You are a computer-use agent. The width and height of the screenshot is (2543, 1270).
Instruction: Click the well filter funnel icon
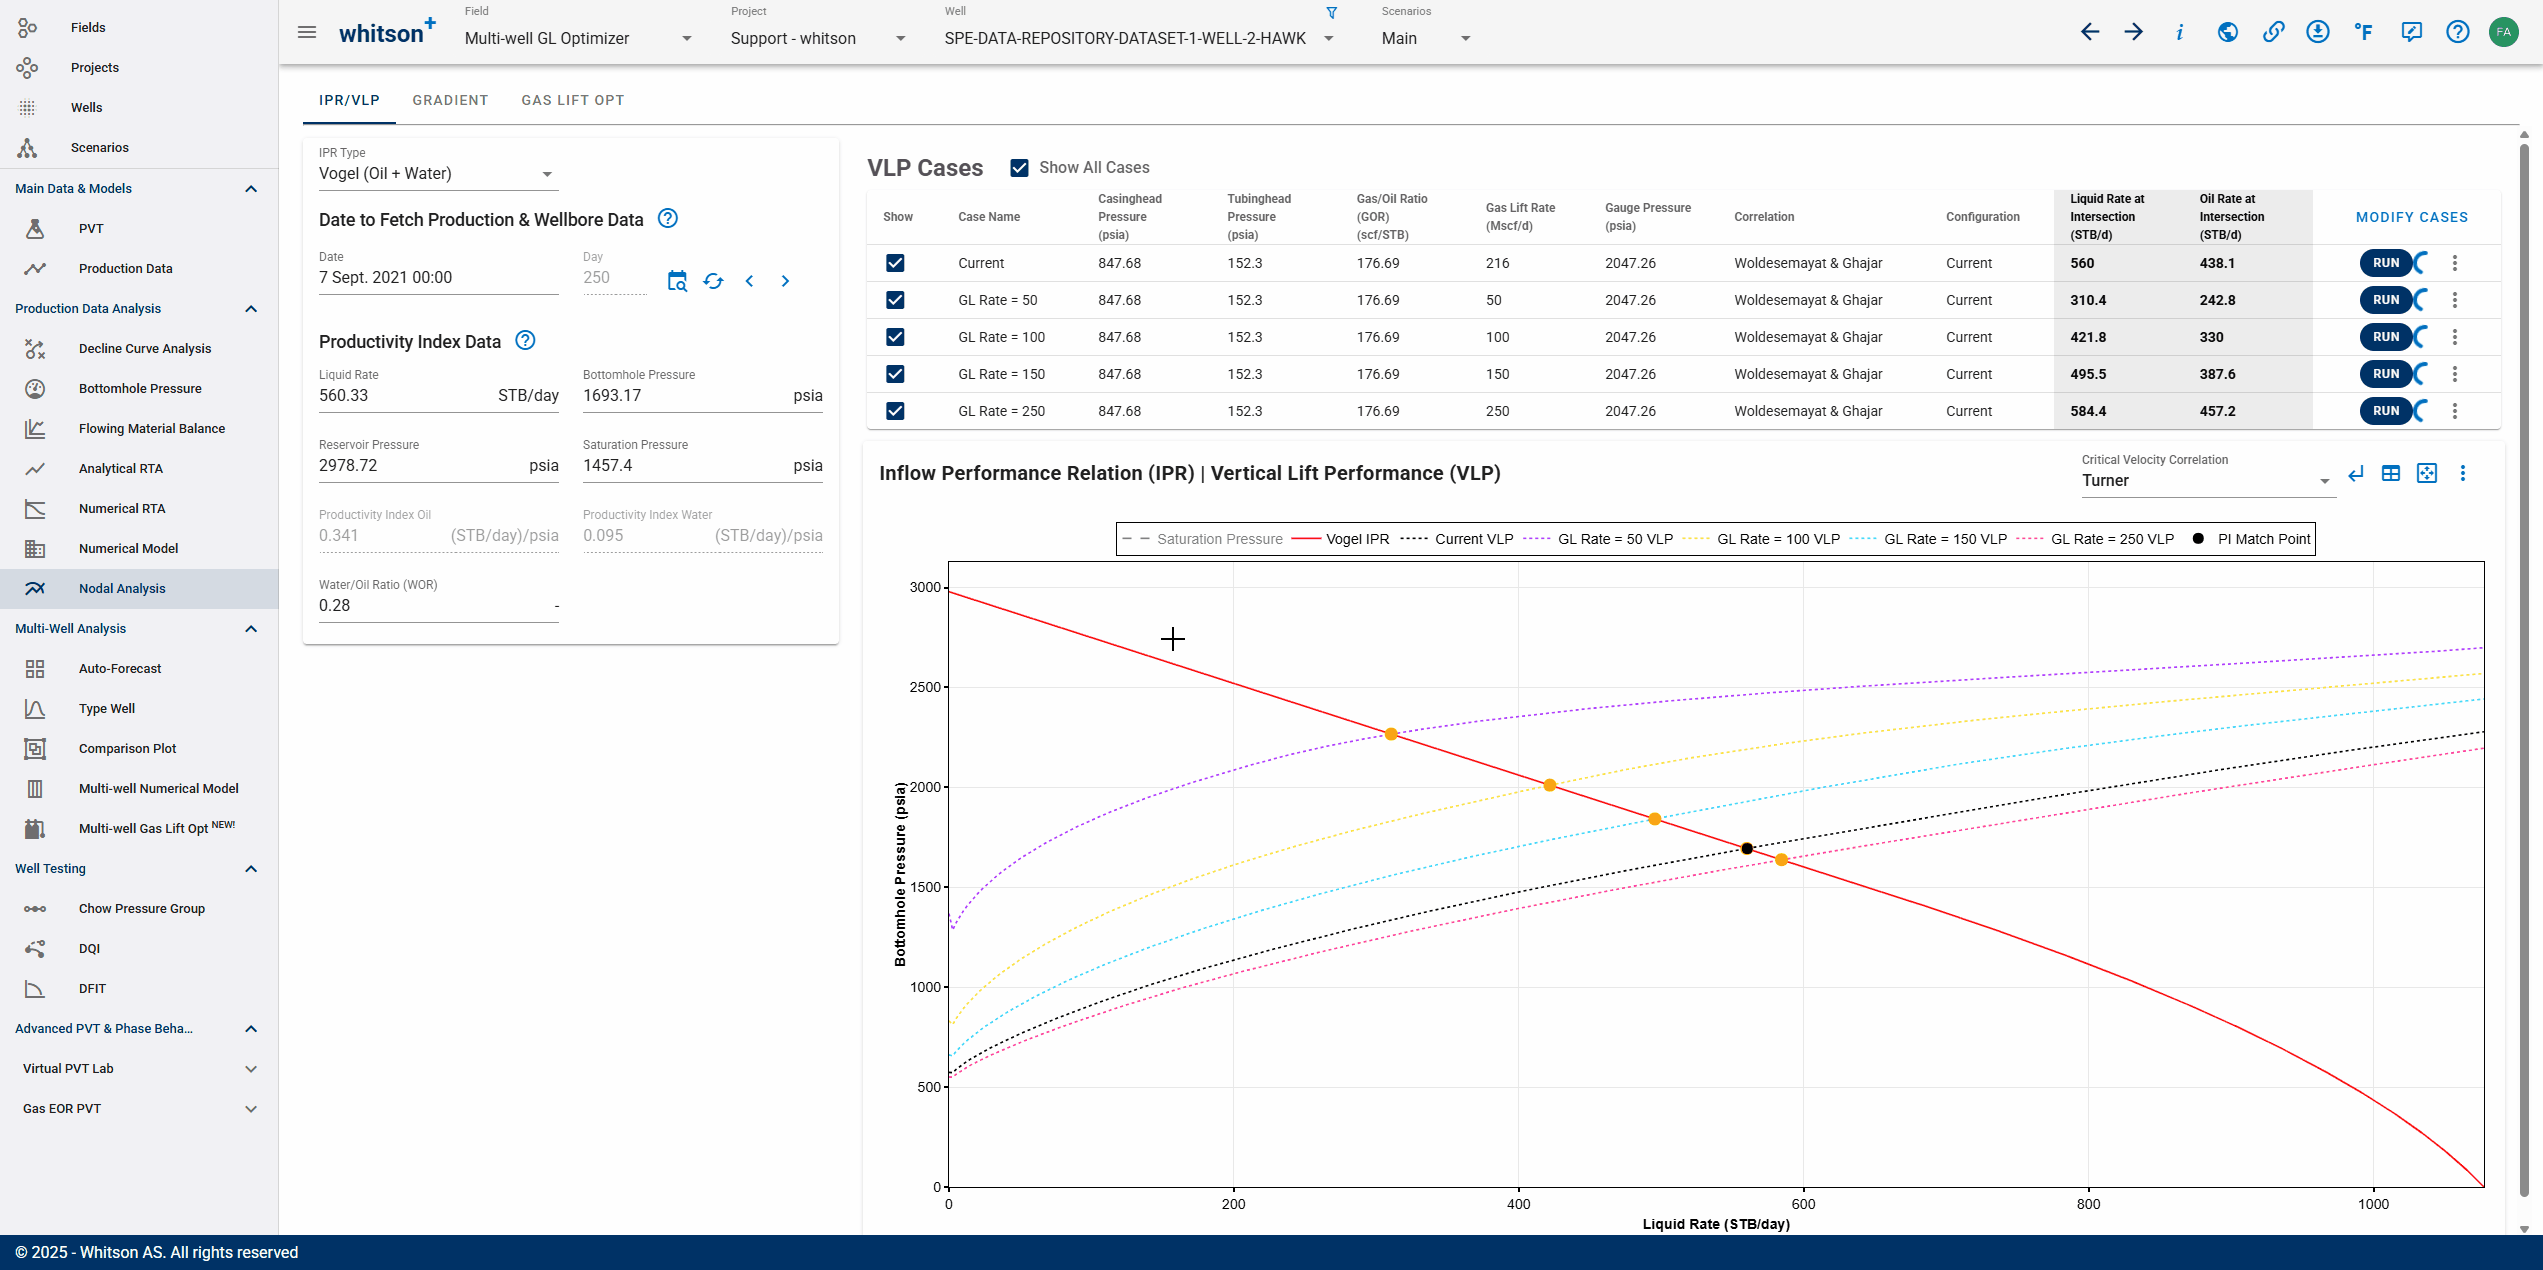1331,13
